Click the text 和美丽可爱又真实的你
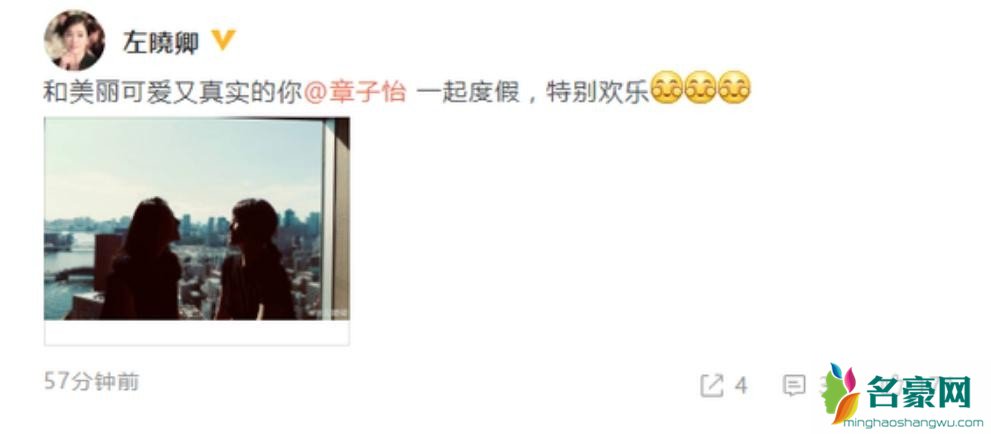This screenshot has height=434, width=991. [173, 91]
